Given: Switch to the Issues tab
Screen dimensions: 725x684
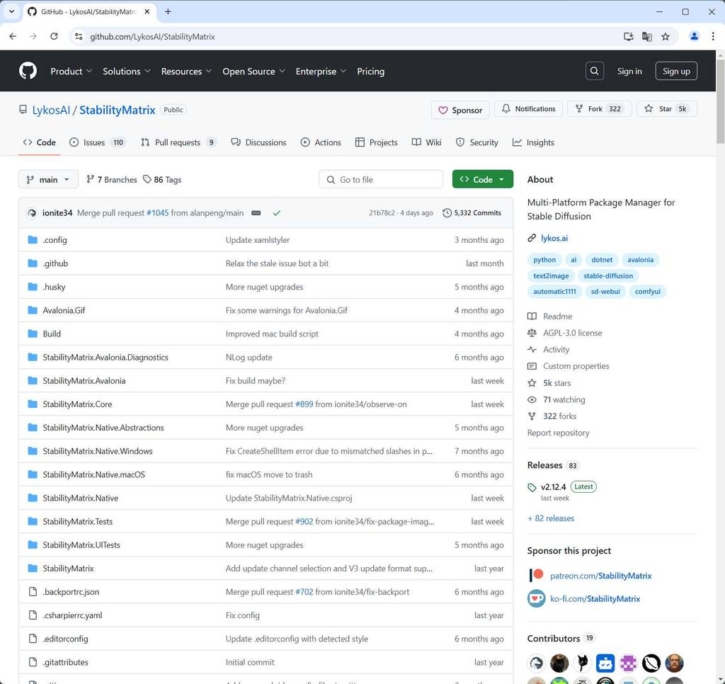Looking at the screenshot, I should [97, 143].
